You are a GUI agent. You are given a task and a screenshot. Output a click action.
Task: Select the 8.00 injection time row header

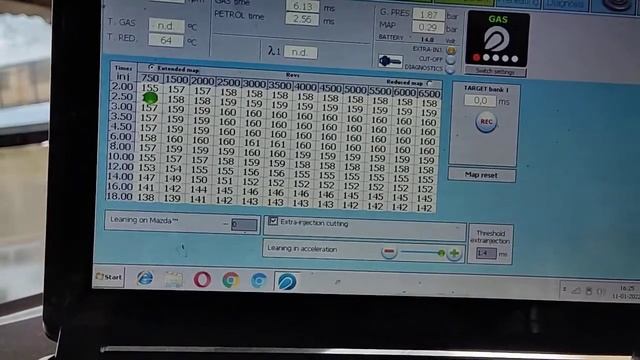120,146
